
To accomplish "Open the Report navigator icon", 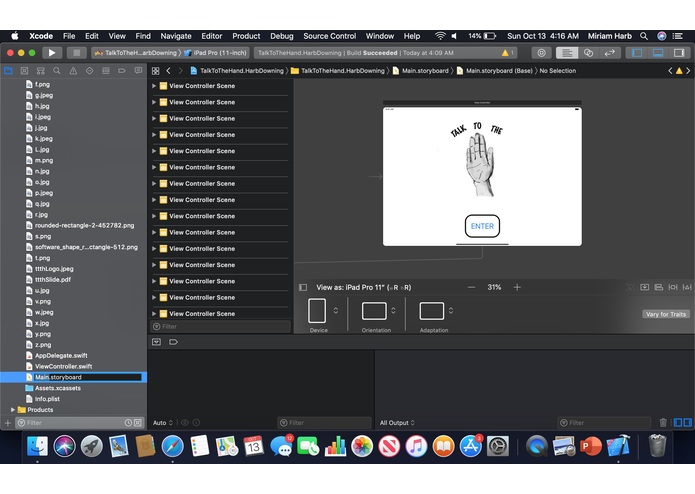I will 138,70.
